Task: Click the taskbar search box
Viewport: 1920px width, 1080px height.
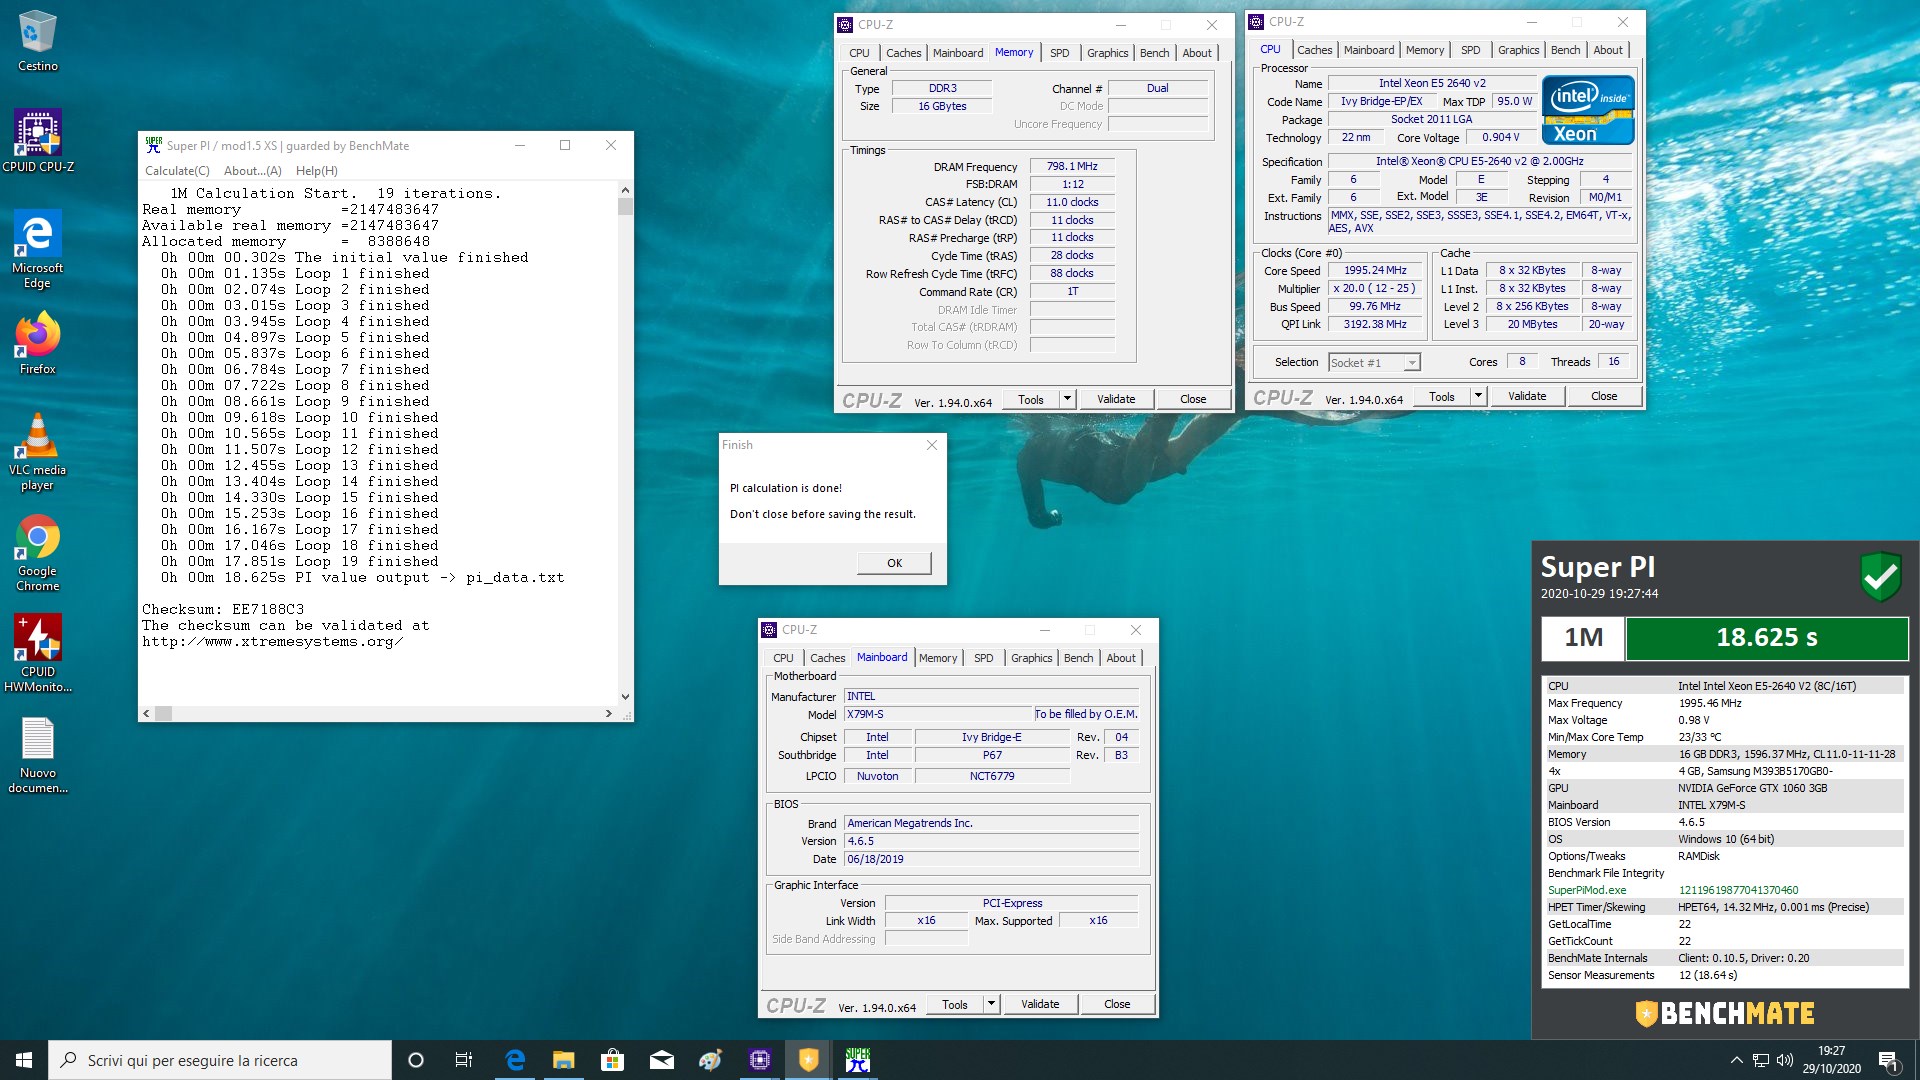Action: click(220, 1060)
